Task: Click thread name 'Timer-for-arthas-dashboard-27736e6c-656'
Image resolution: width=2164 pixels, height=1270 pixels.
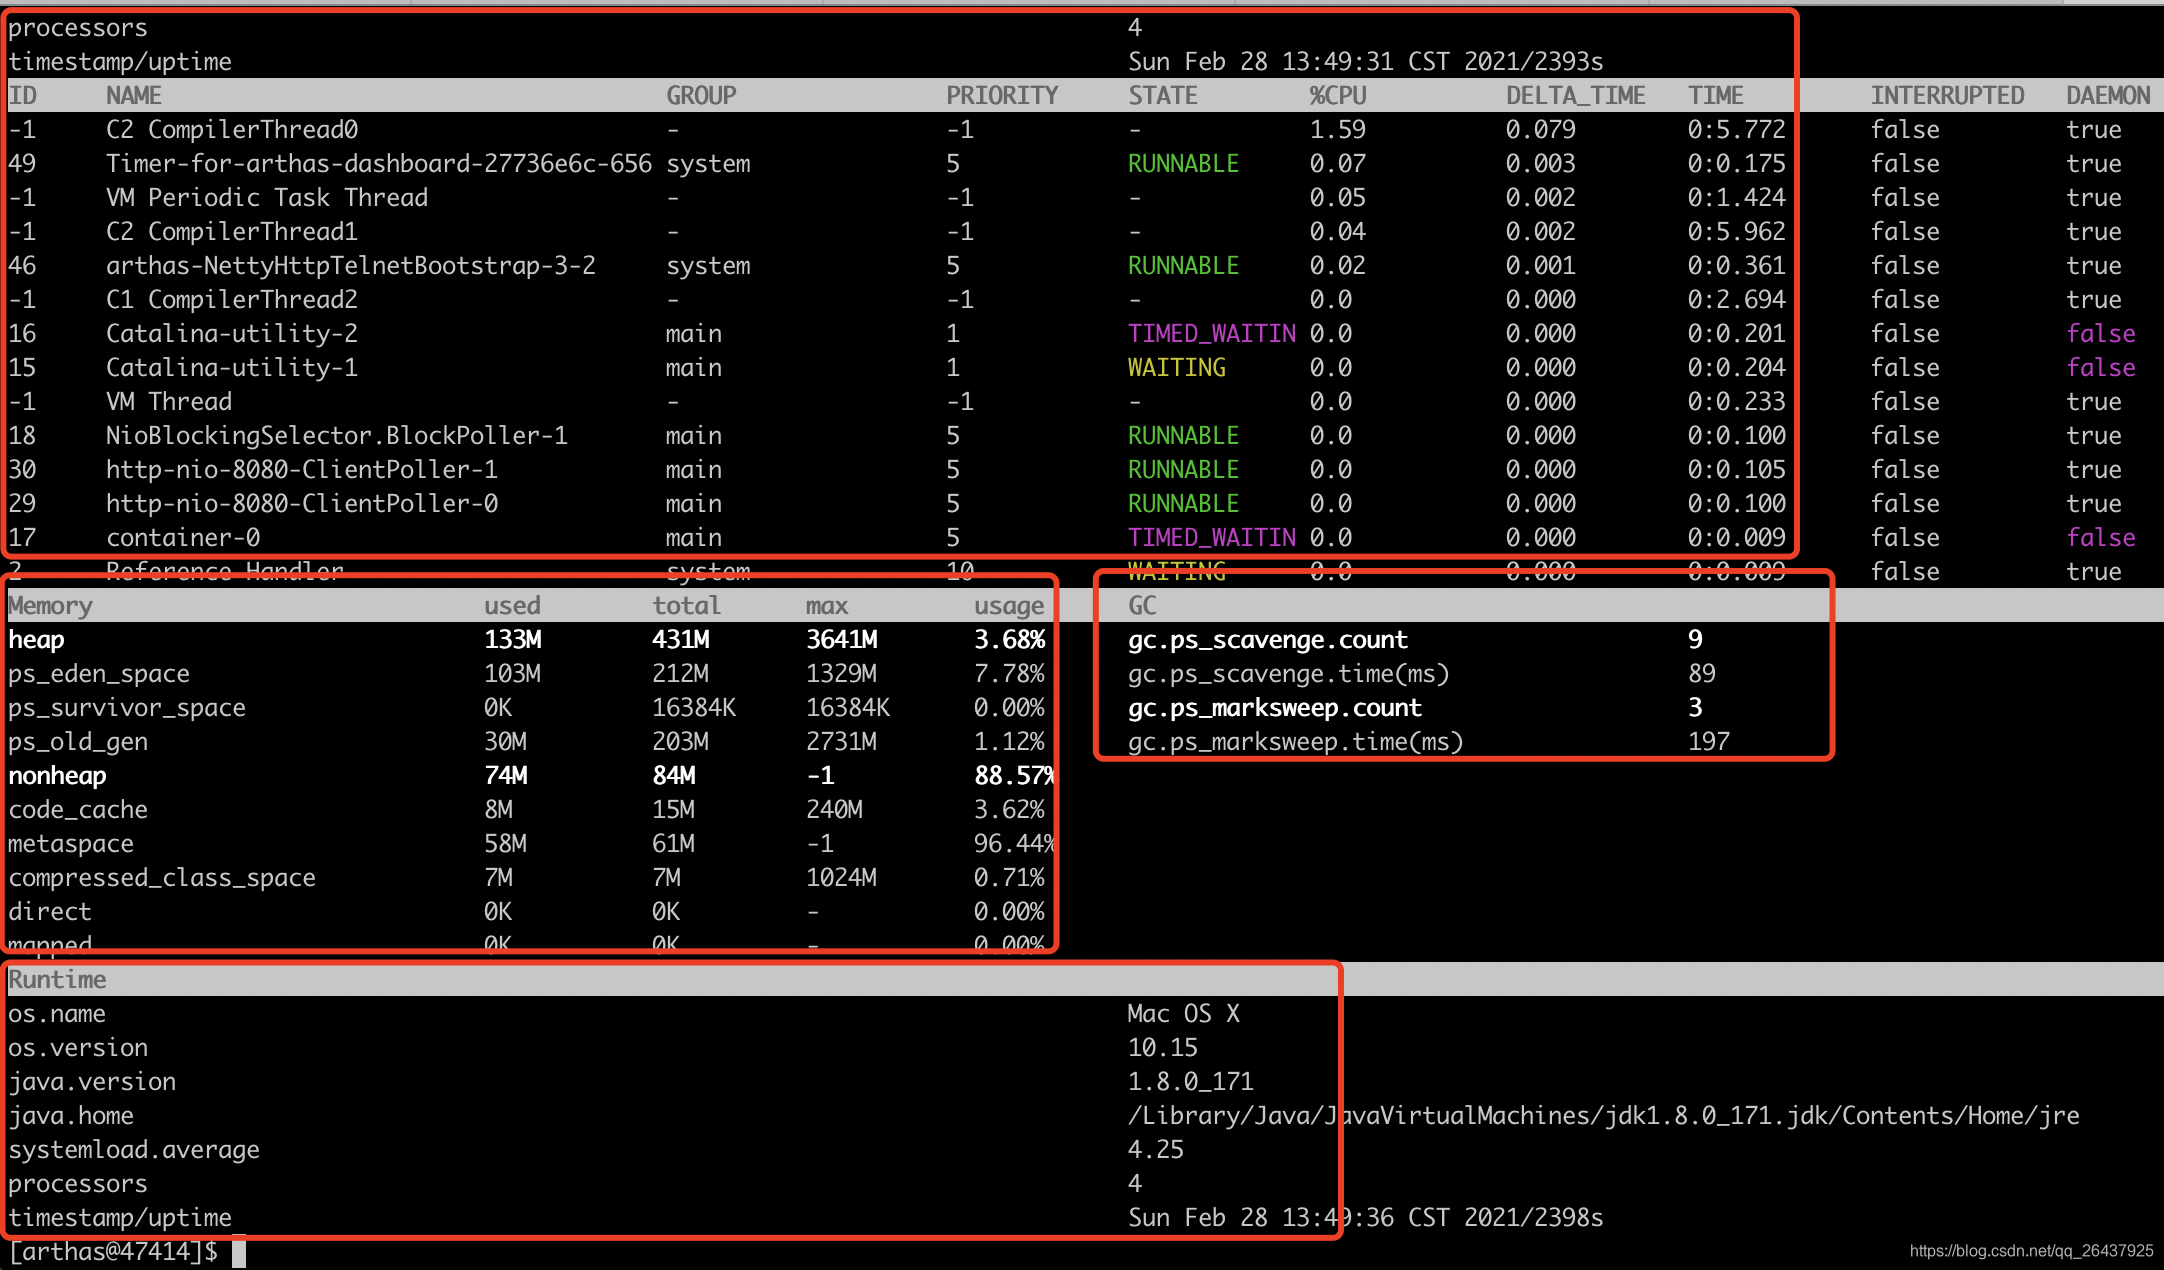Action: pyautogui.click(x=379, y=164)
